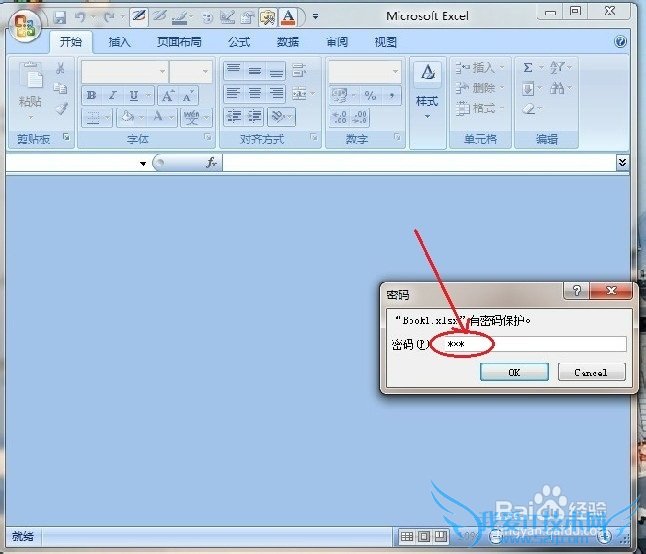Toggle Underline formatting

[134, 96]
